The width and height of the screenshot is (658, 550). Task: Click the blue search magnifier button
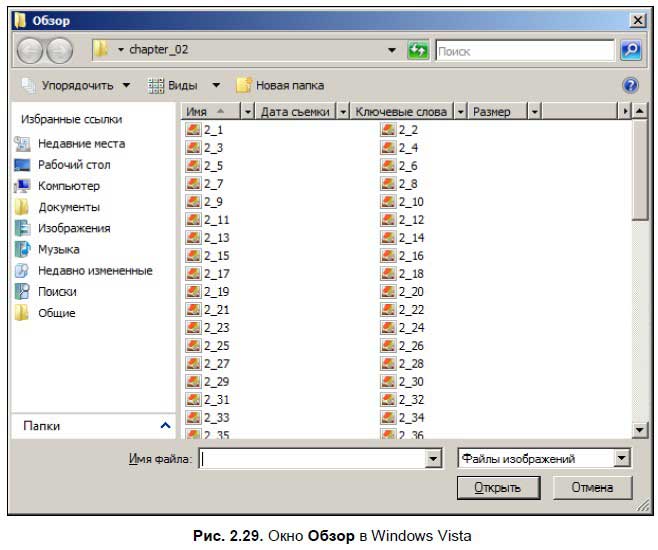pos(631,50)
